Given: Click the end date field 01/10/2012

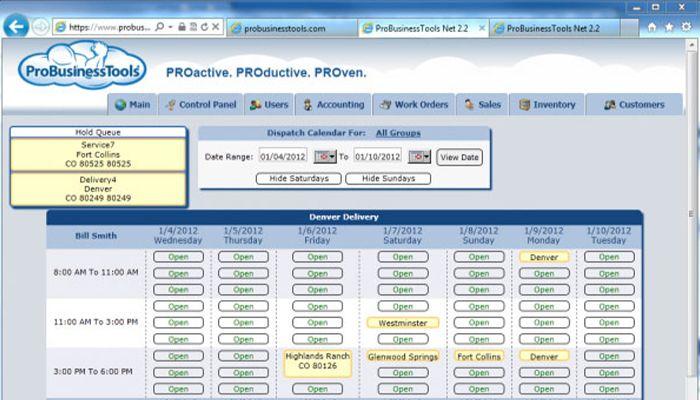Looking at the screenshot, I should tap(377, 157).
